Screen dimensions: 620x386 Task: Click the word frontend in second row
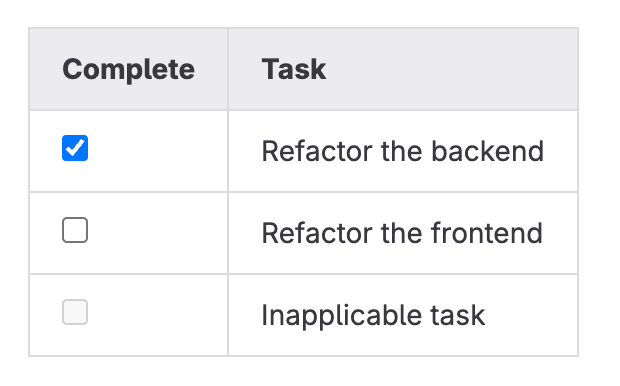[x=487, y=233]
